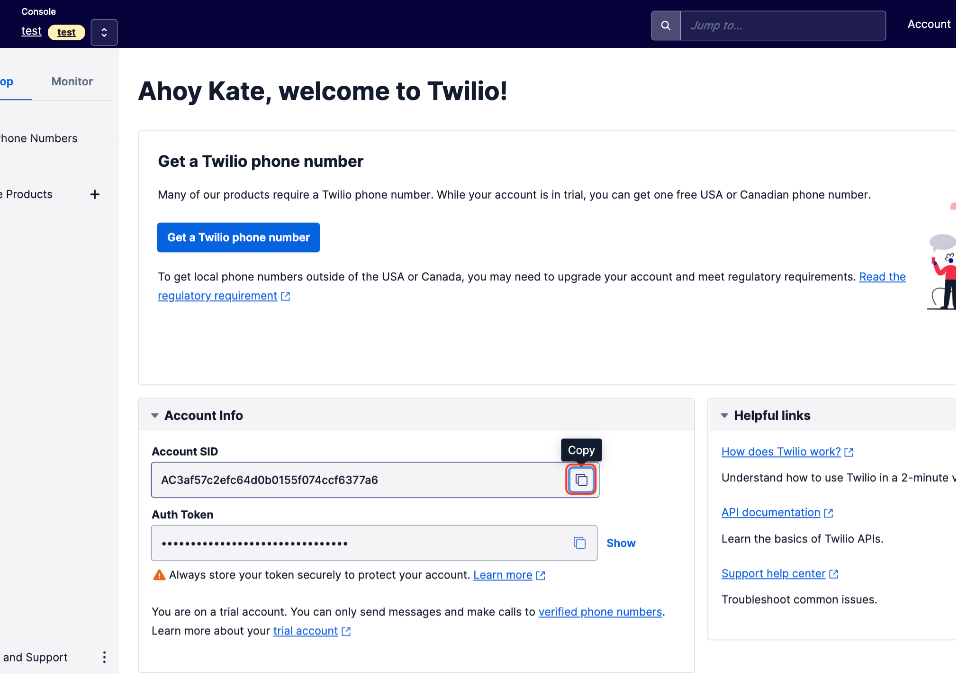
Task: Open the three-dot menu near Support
Action: point(104,657)
